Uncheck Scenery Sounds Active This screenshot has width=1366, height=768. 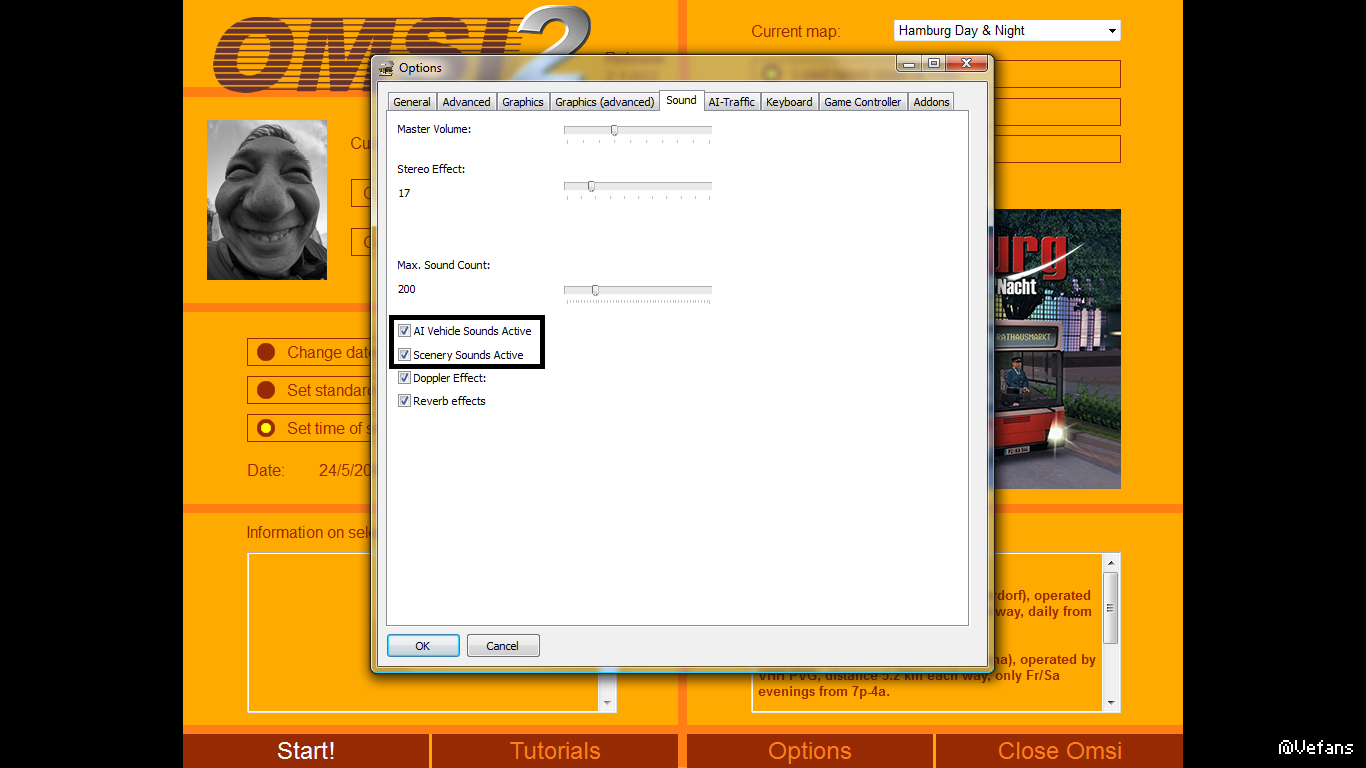point(404,355)
